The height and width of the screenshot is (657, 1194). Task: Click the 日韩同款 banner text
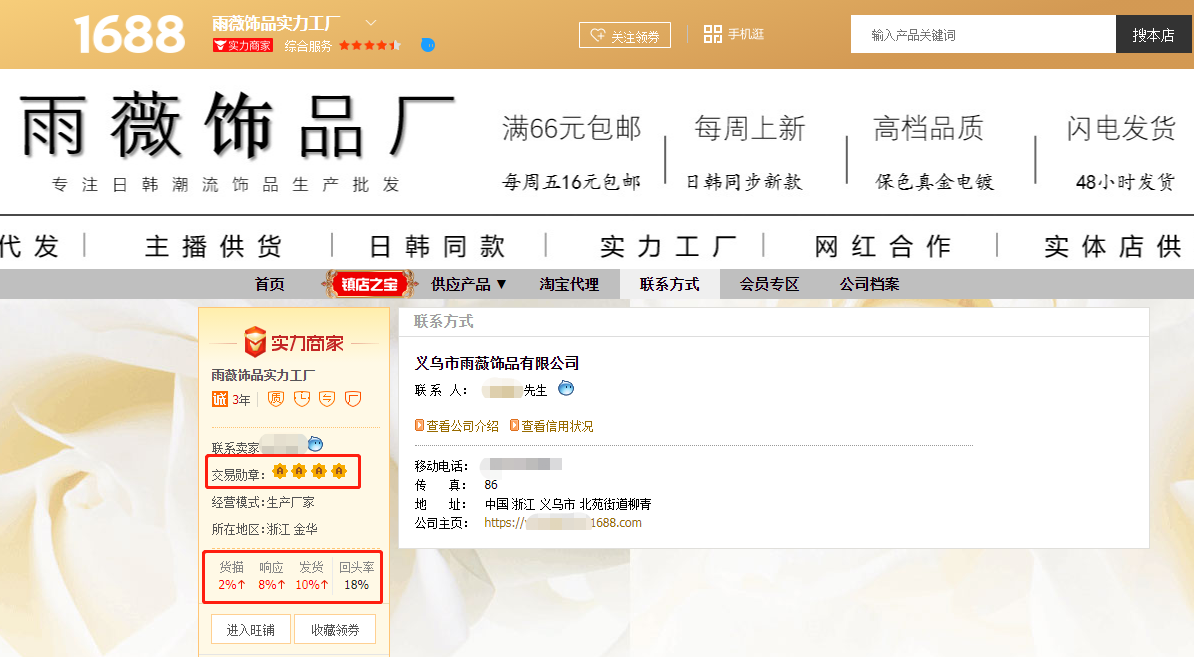pyautogui.click(x=437, y=246)
